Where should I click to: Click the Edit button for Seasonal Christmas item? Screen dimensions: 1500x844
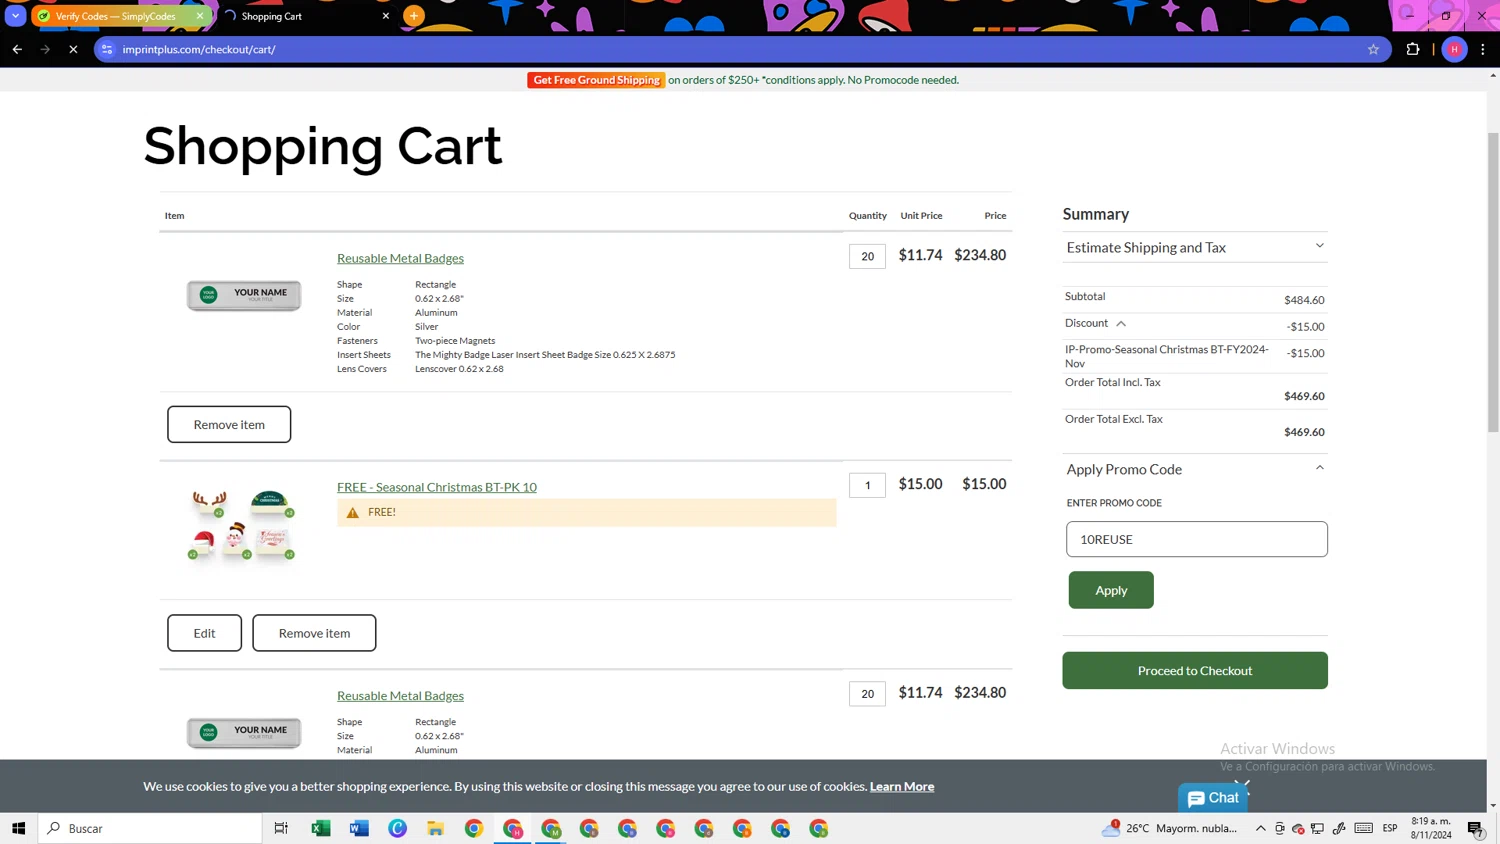[x=204, y=633]
